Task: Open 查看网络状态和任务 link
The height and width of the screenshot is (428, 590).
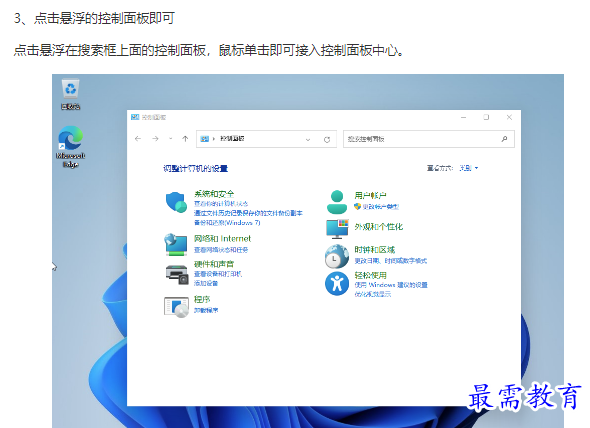Action: click(221, 250)
